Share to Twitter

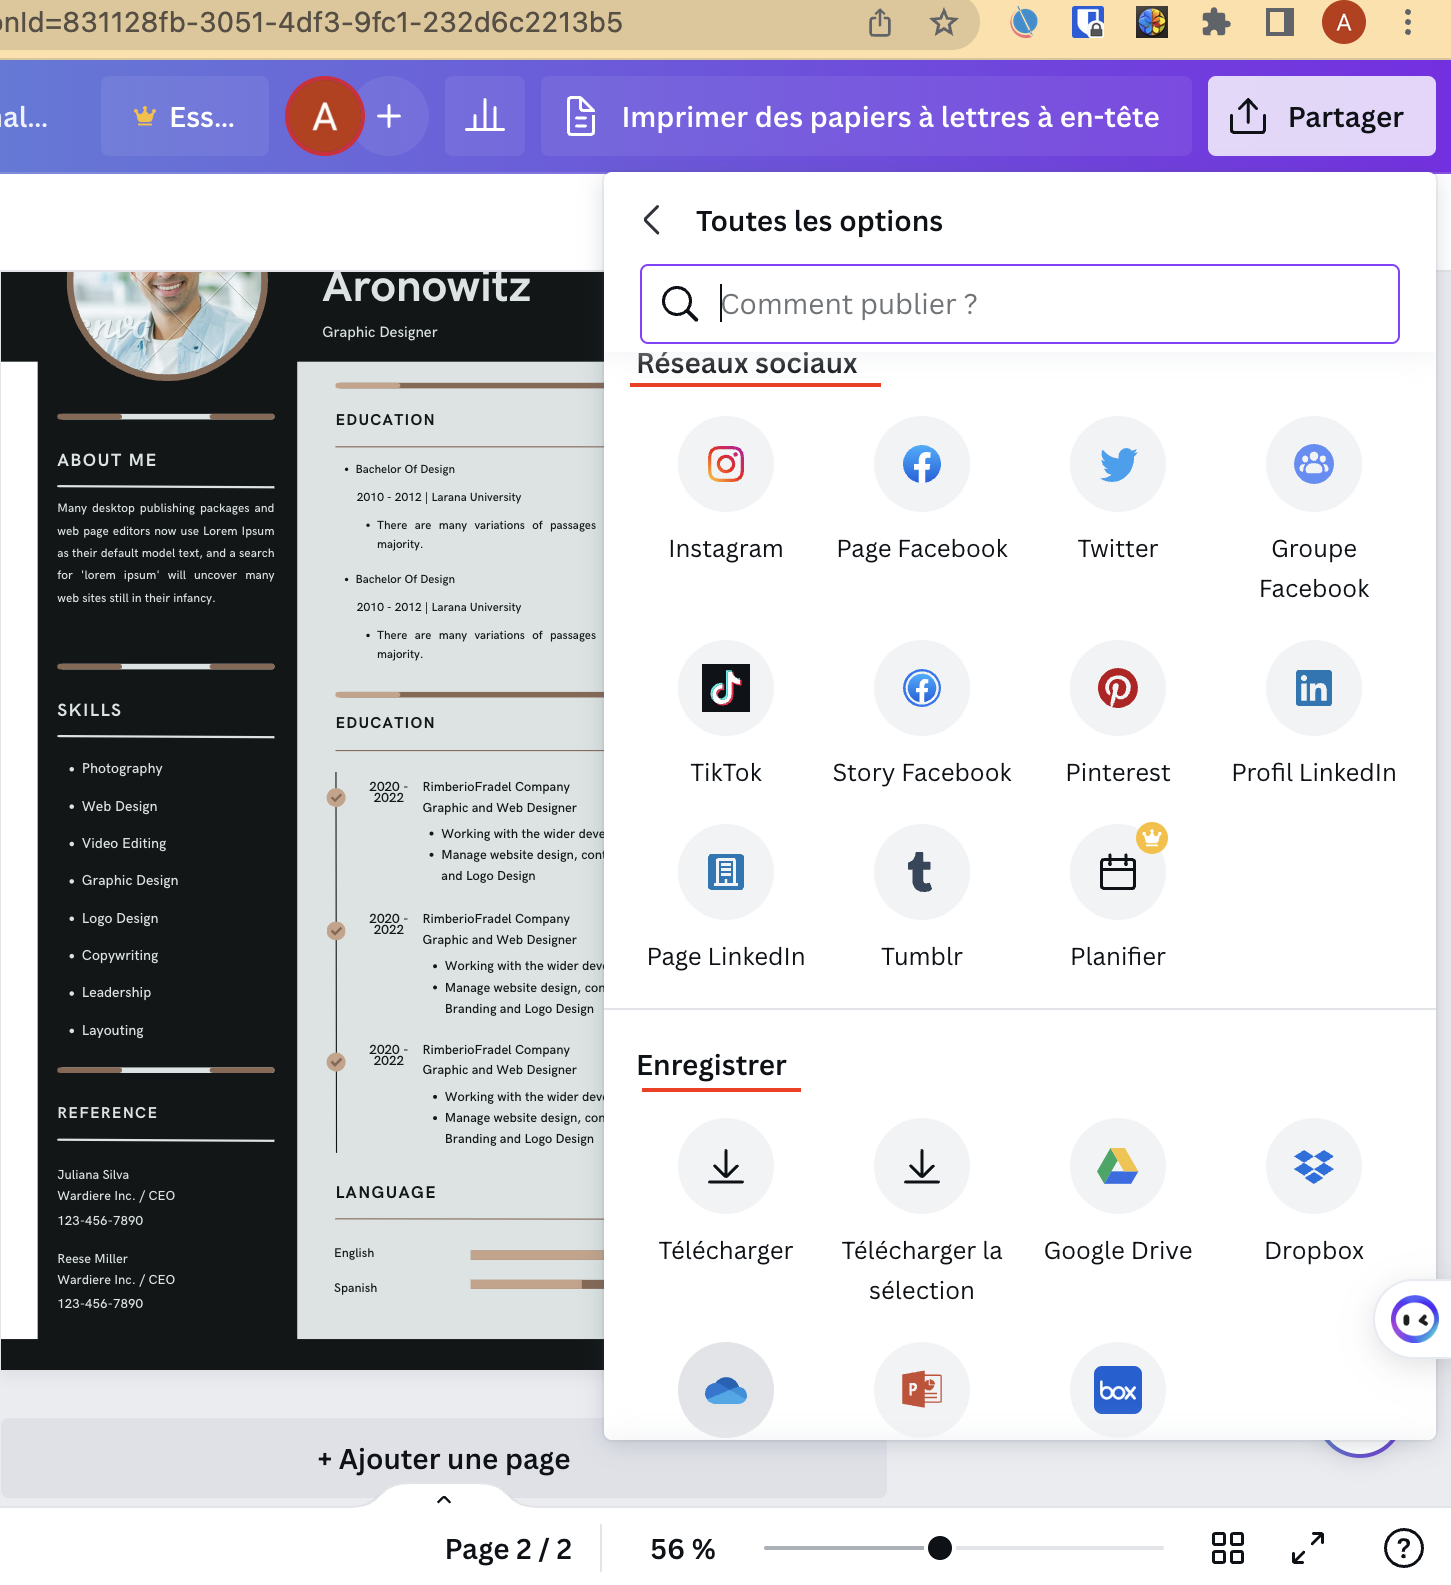coord(1118,464)
